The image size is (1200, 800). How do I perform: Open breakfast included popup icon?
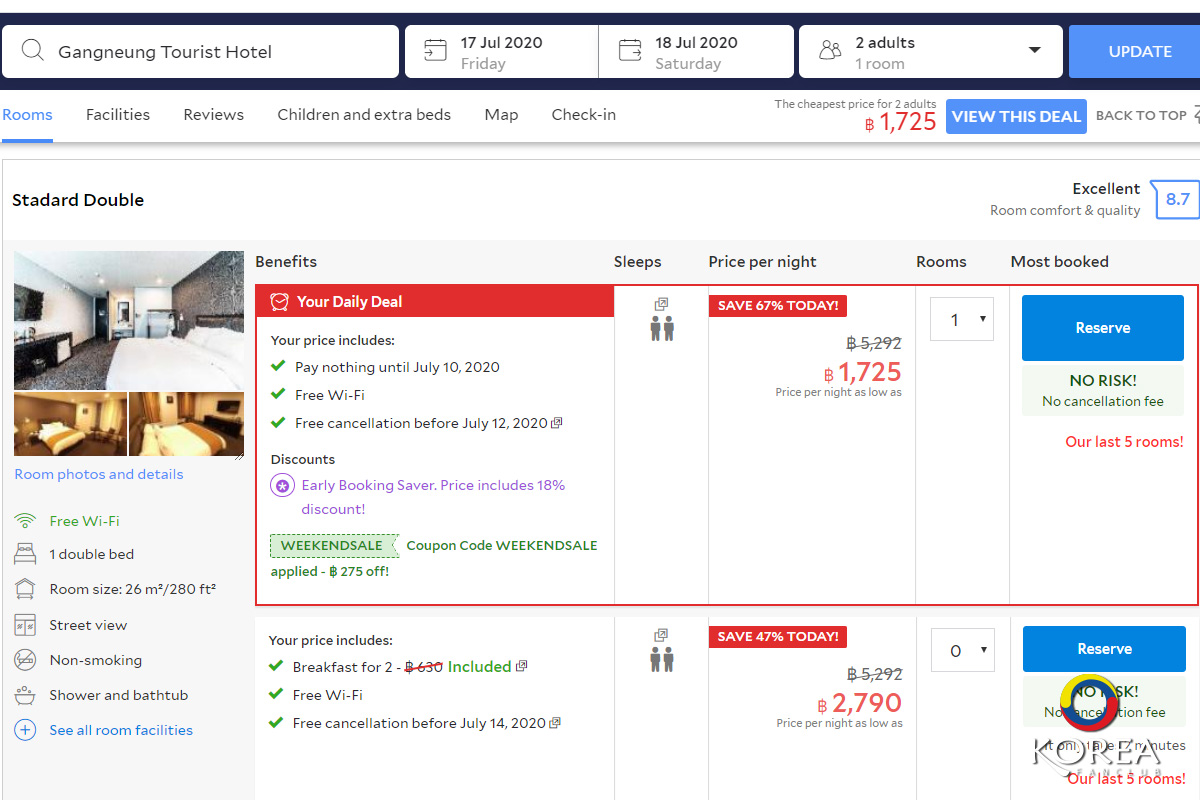(x=522, y=666)
